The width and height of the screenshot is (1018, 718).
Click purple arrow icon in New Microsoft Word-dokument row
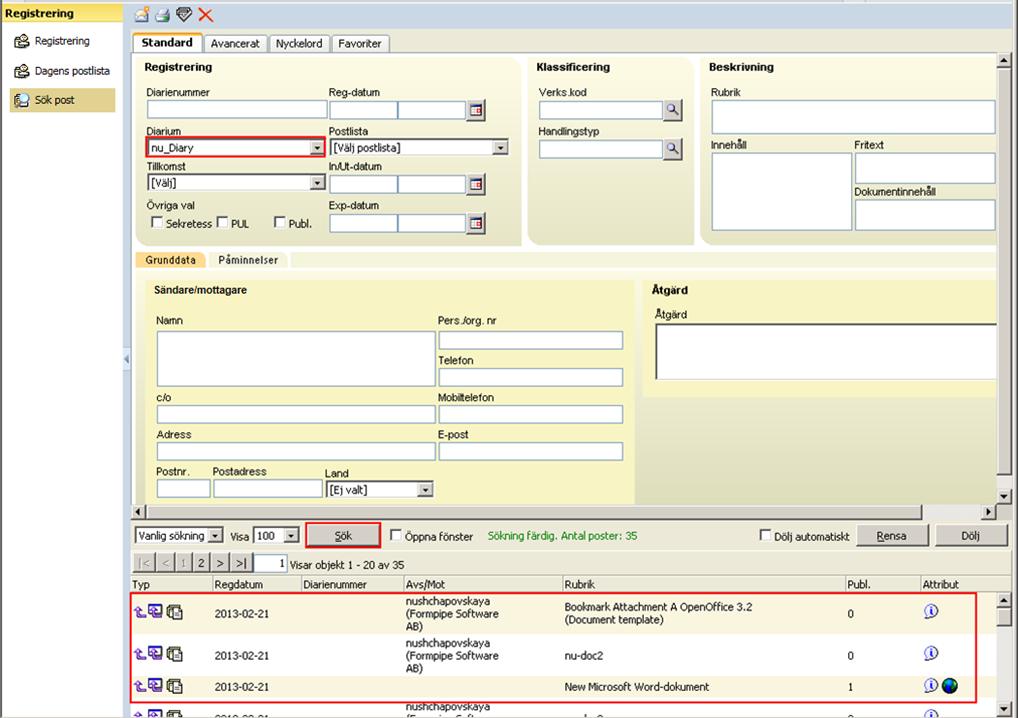(x=140, y=686)
